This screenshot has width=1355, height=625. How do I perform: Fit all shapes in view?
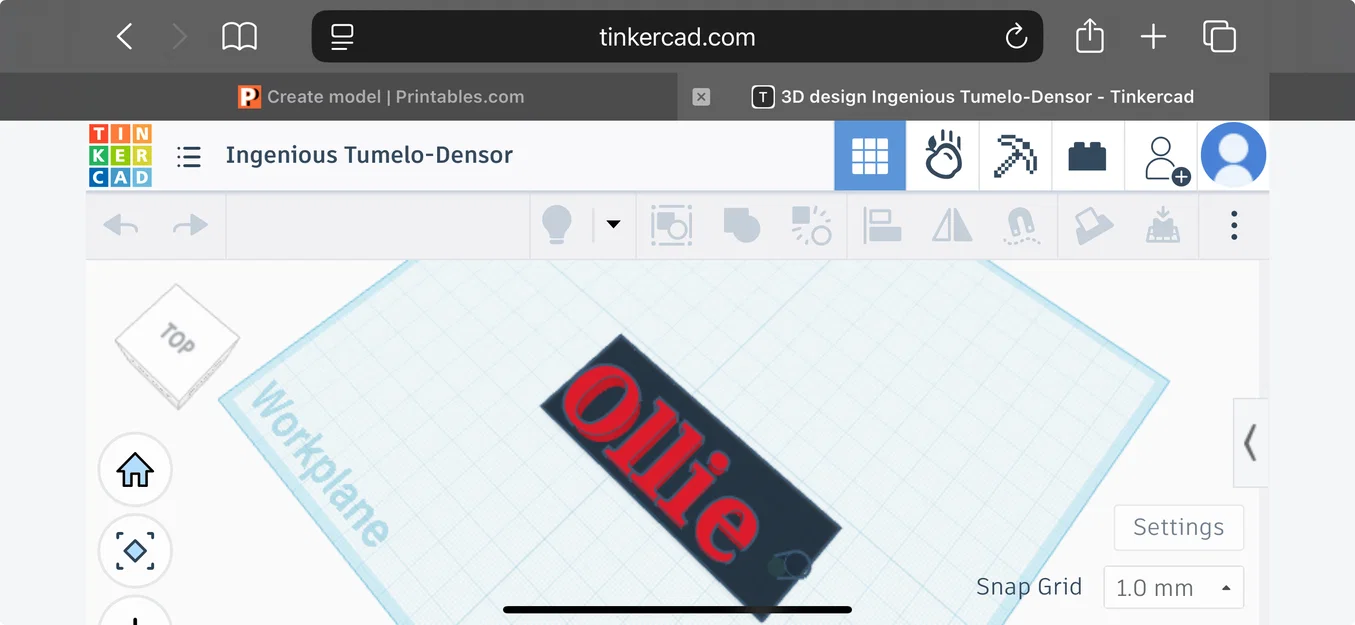pos(135,551)
